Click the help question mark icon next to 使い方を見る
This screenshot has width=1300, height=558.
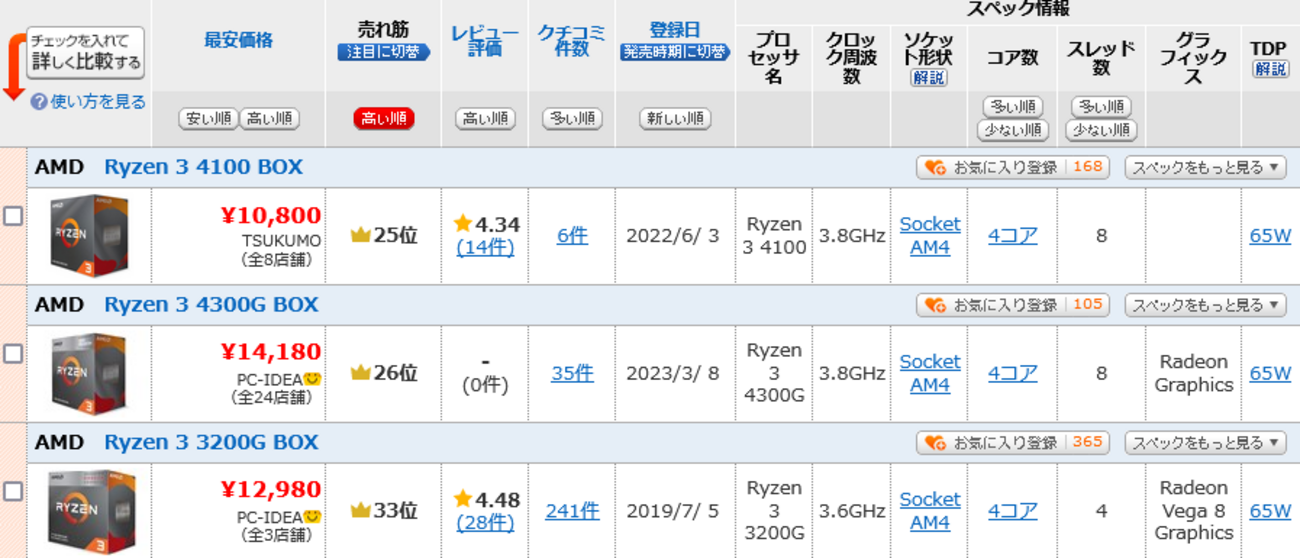39,102
